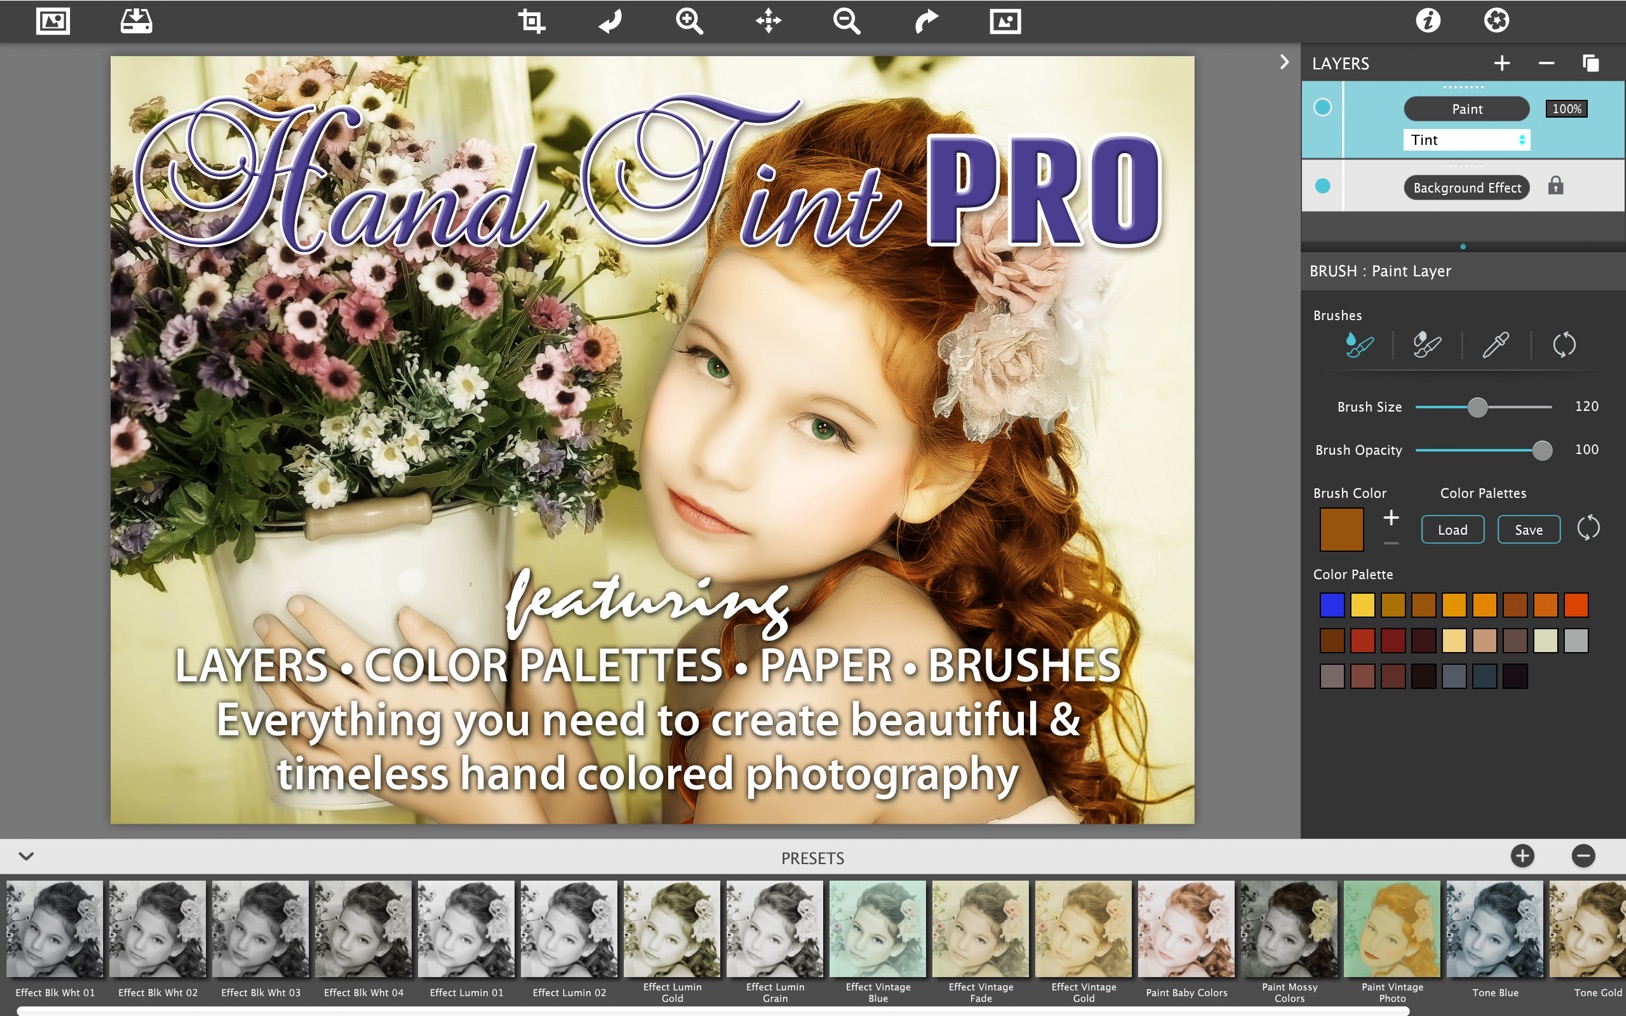Open the Brush Color swatch
Image resolution: width=1626 pixels, height=1016 pixels.
1341,528
